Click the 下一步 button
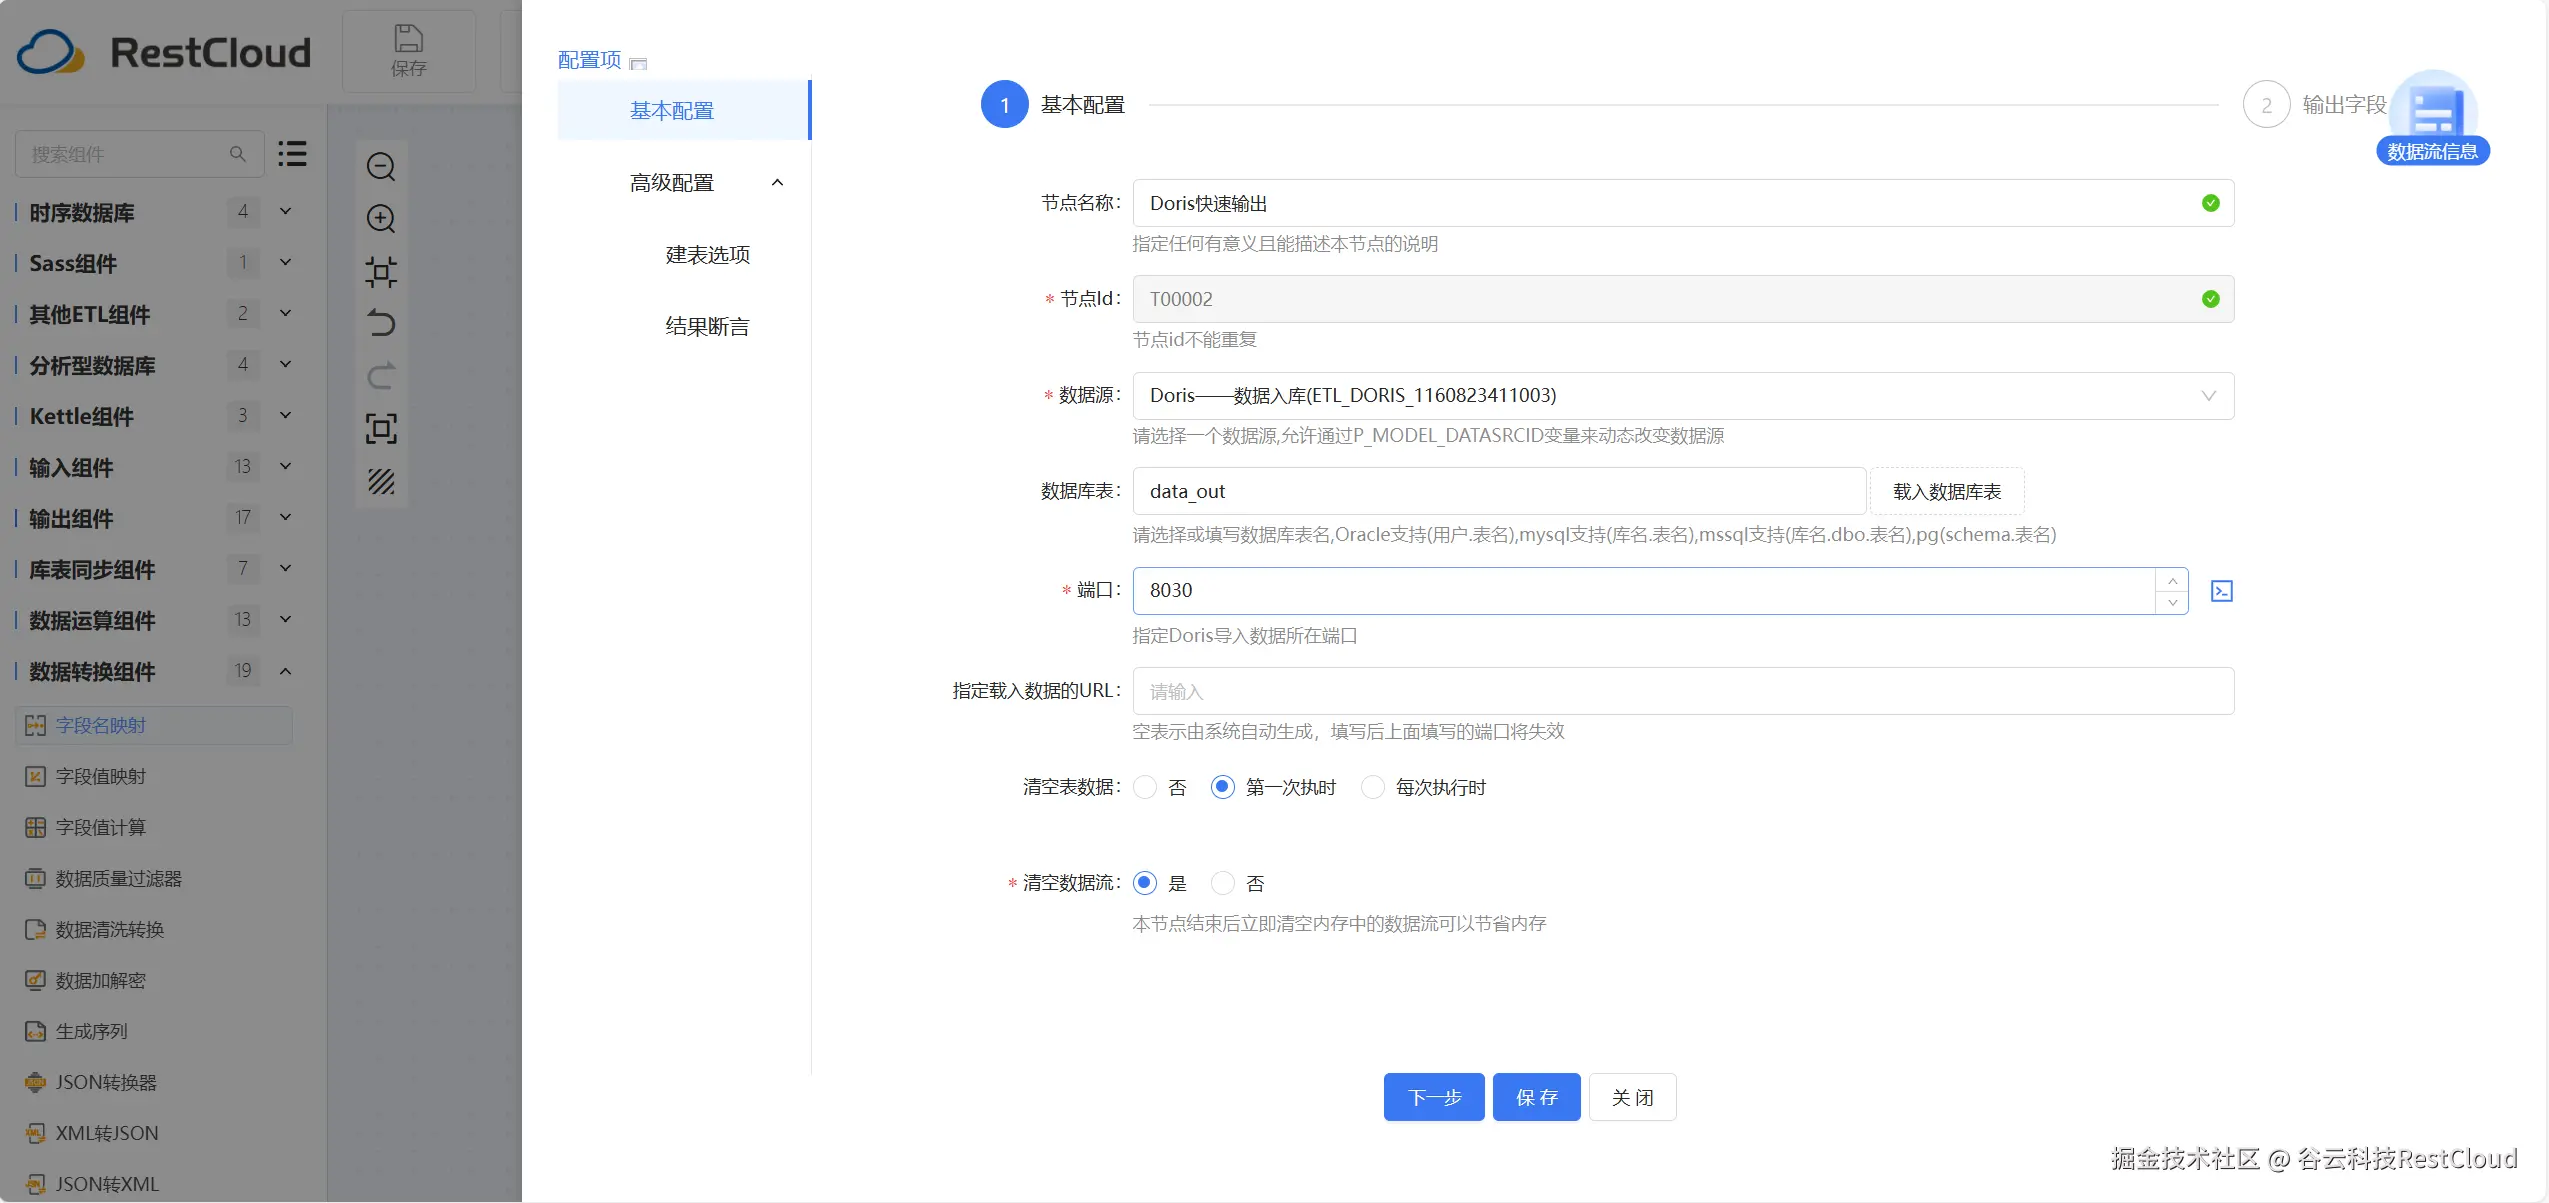This screenshot has width=2549, height=1203. click(1433, 1097)
